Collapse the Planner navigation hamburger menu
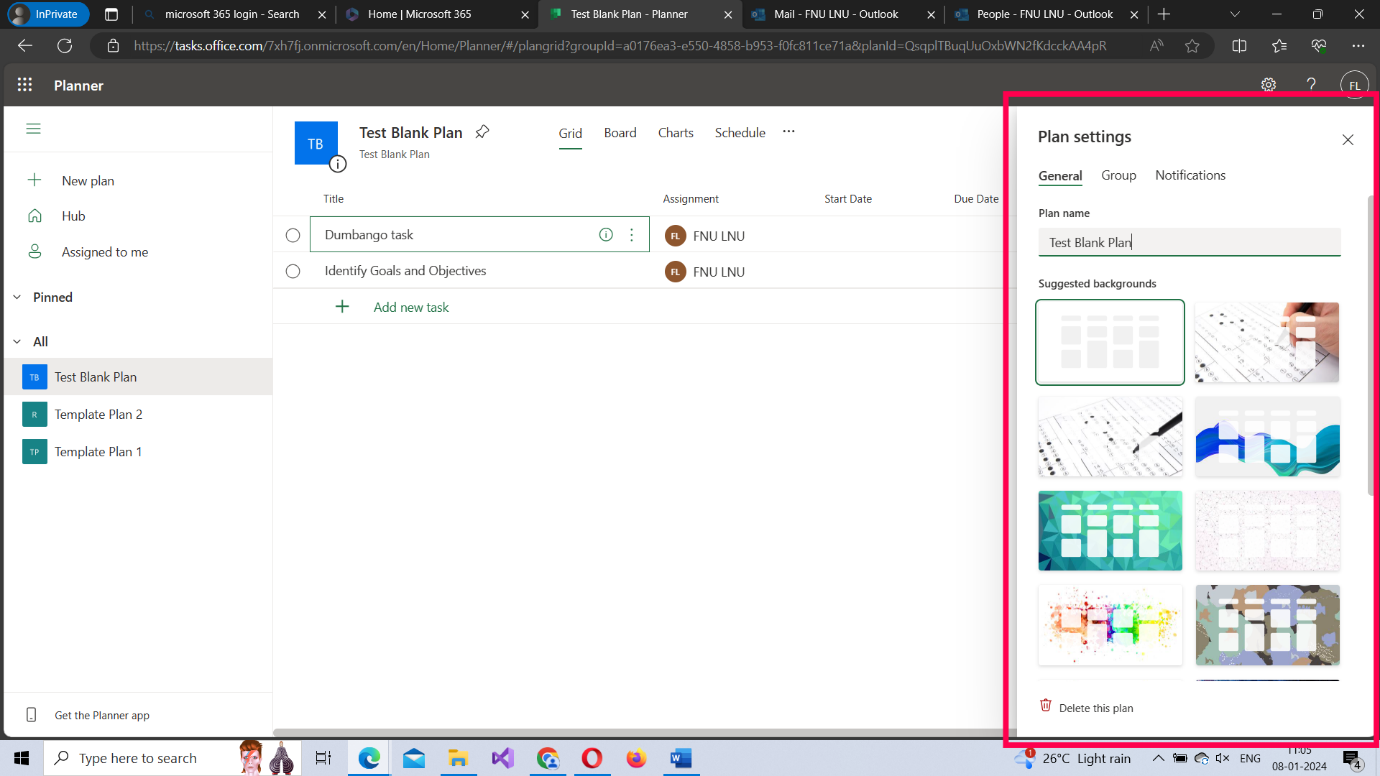Screen dimensions: 1380x776 pos(34,129)
